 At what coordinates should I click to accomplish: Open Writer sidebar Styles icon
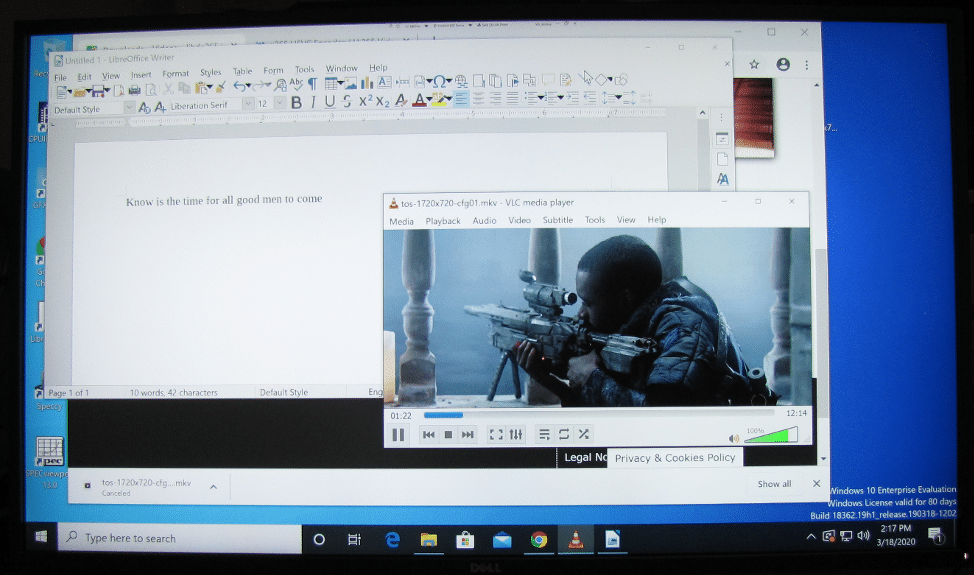(722, 179)
